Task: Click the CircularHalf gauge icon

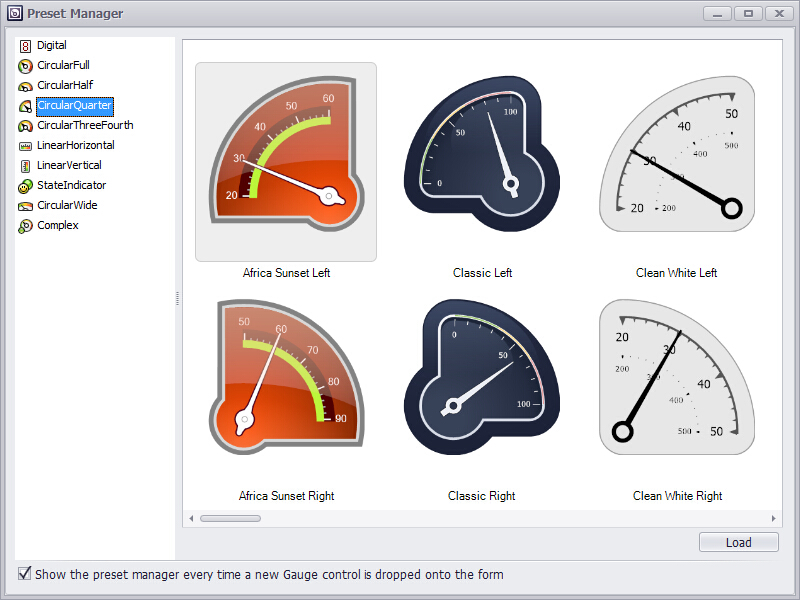Action: [25, 86]
